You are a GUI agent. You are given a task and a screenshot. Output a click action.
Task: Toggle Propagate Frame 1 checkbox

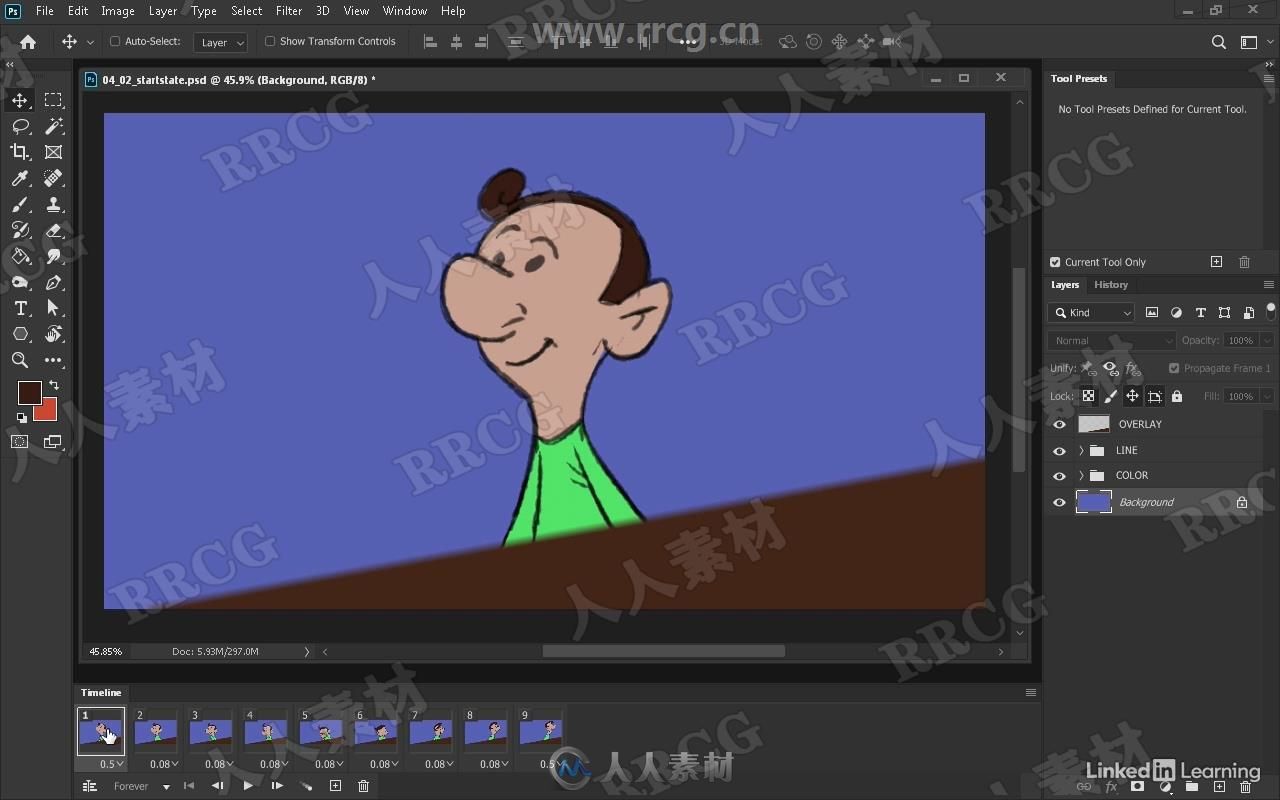click(1174, 368)
